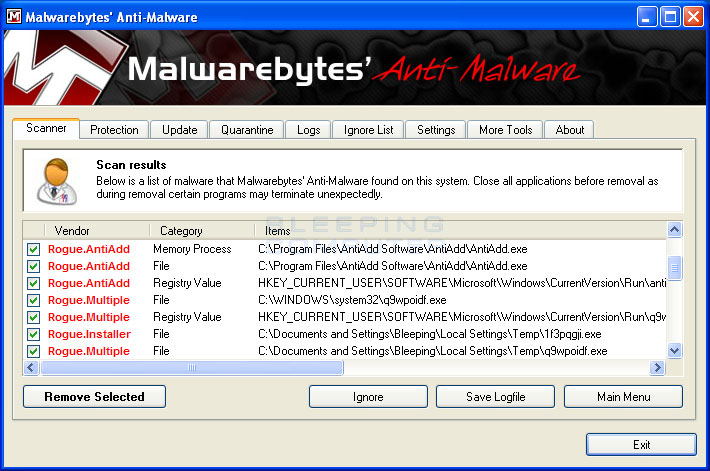Minimize the Malwarebytes window
Viewport: 710px width, 471px height.
[647, 17]
